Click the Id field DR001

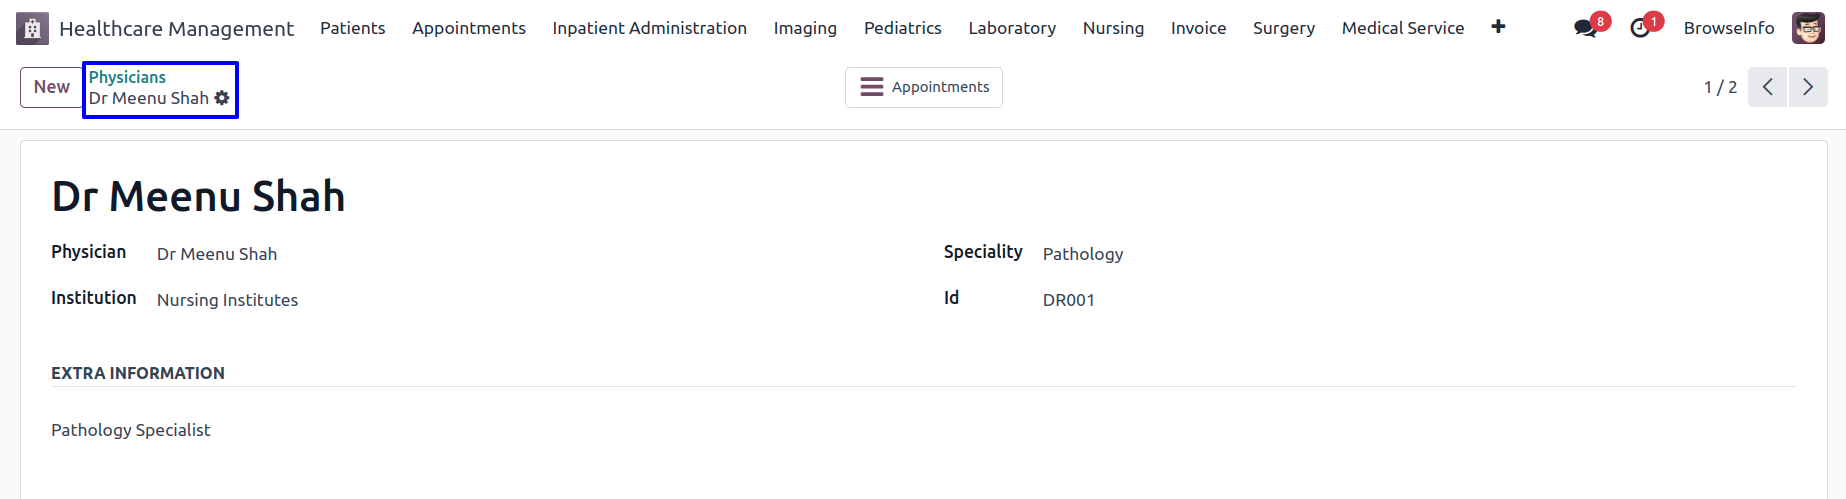click(x=1068, y=300)
